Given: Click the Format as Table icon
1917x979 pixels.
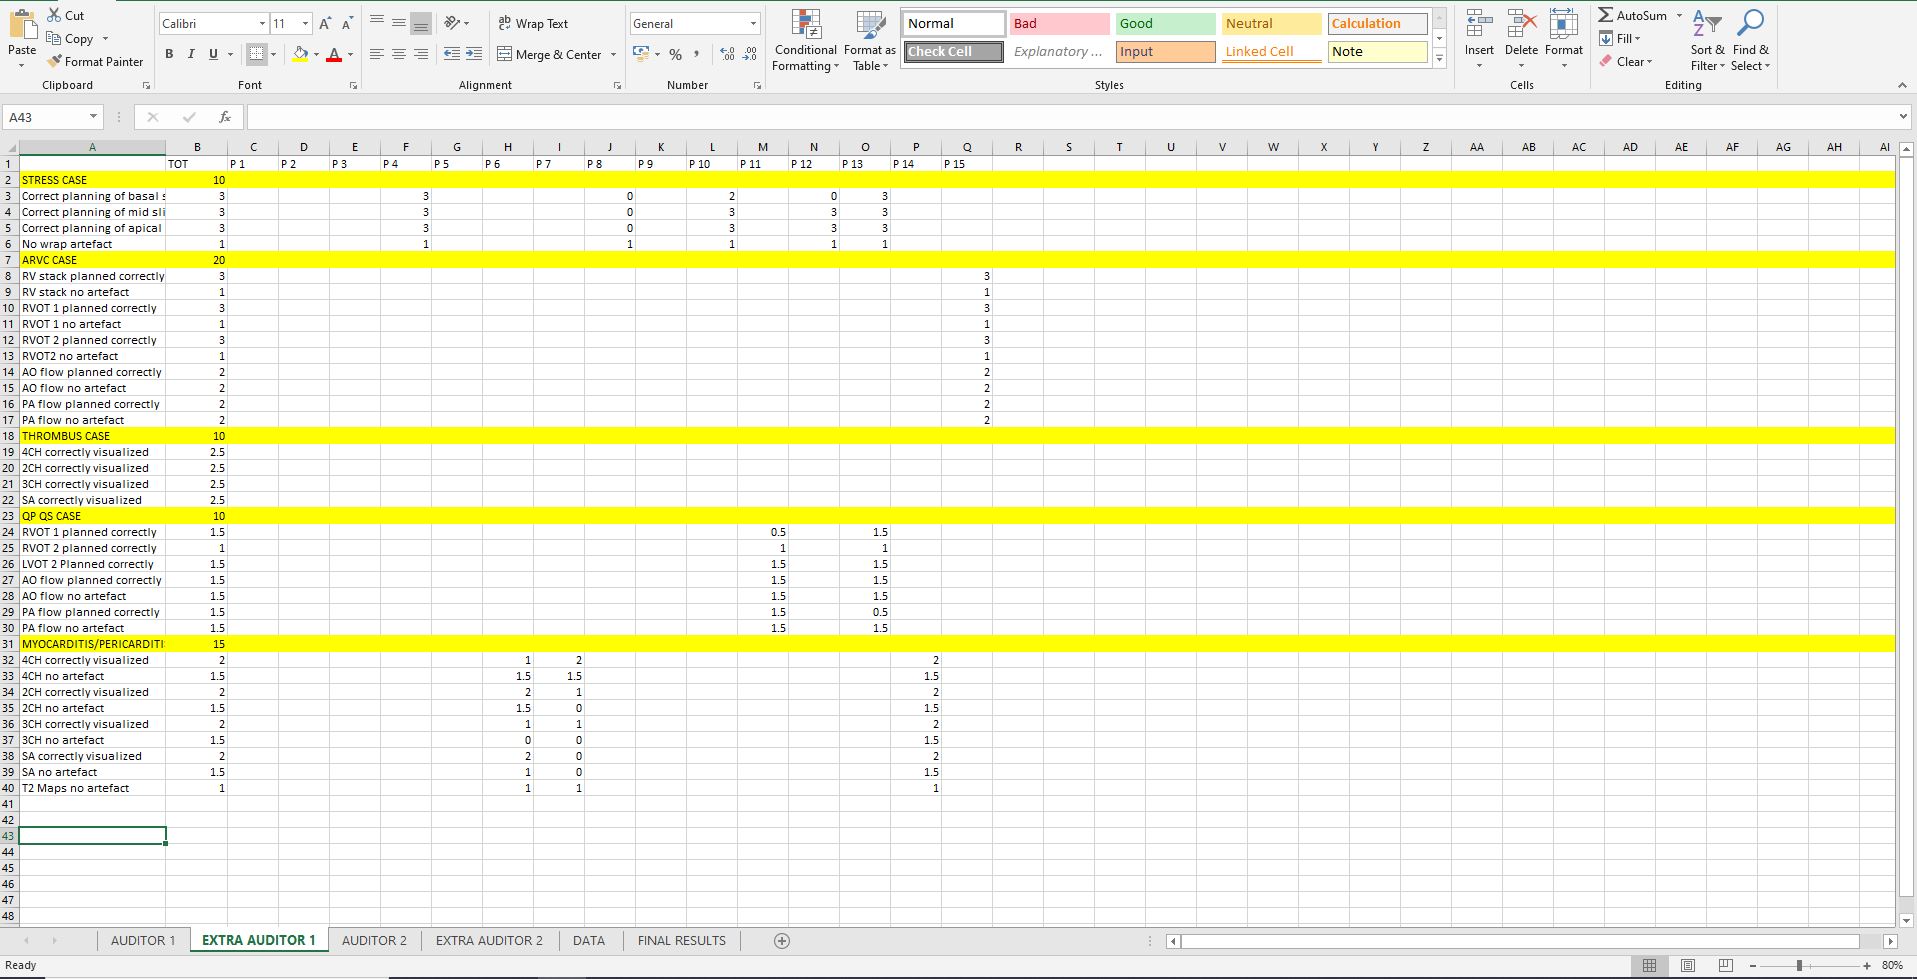Looking at the screenshot, I should tap(869, 42).
